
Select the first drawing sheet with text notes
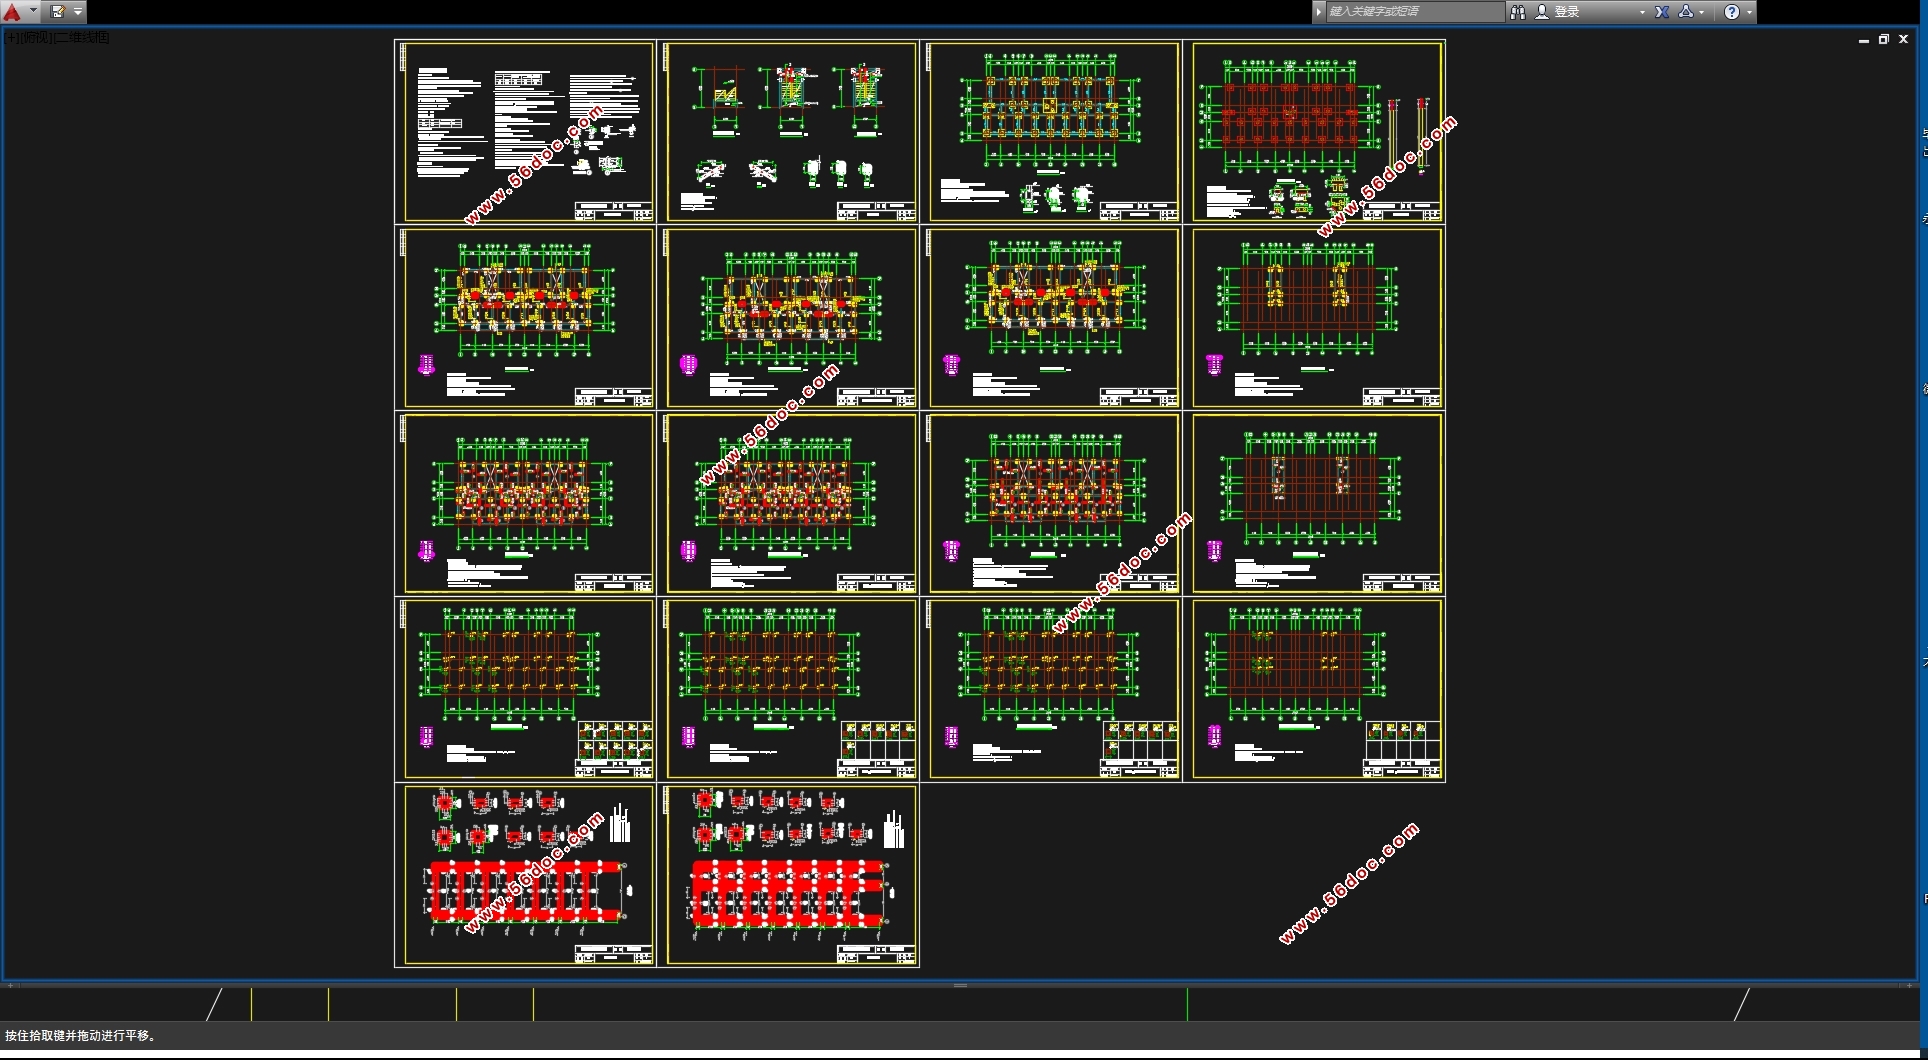(x=525, y=131)
